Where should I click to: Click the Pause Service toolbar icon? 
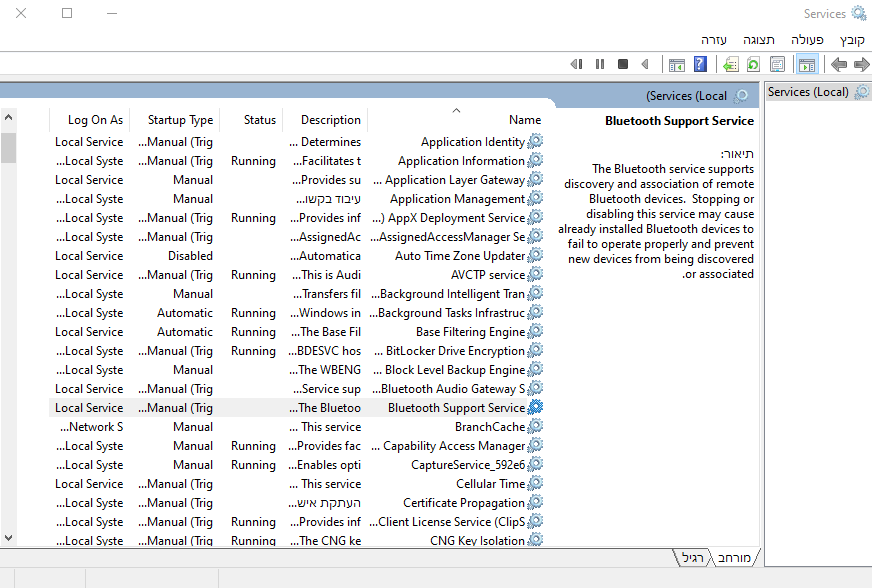(600, 65)
